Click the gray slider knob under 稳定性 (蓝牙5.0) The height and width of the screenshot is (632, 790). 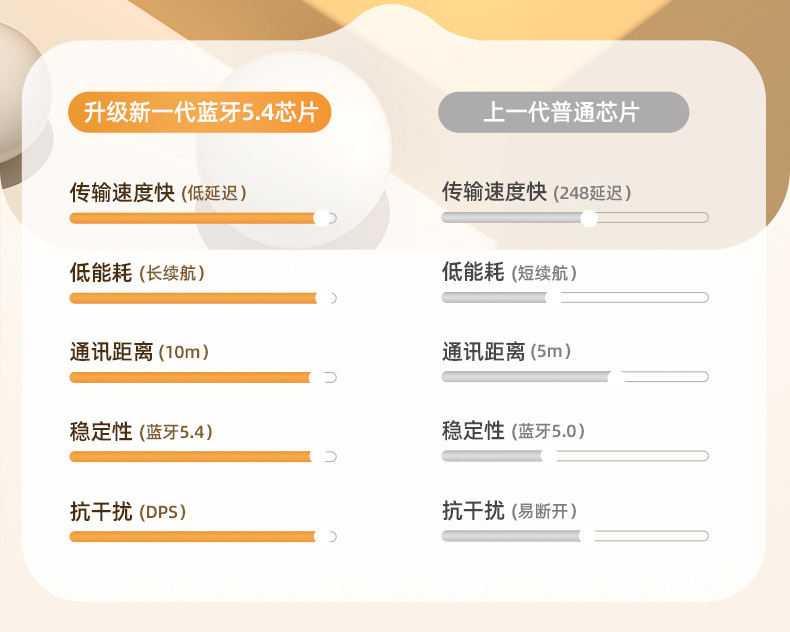548,456
